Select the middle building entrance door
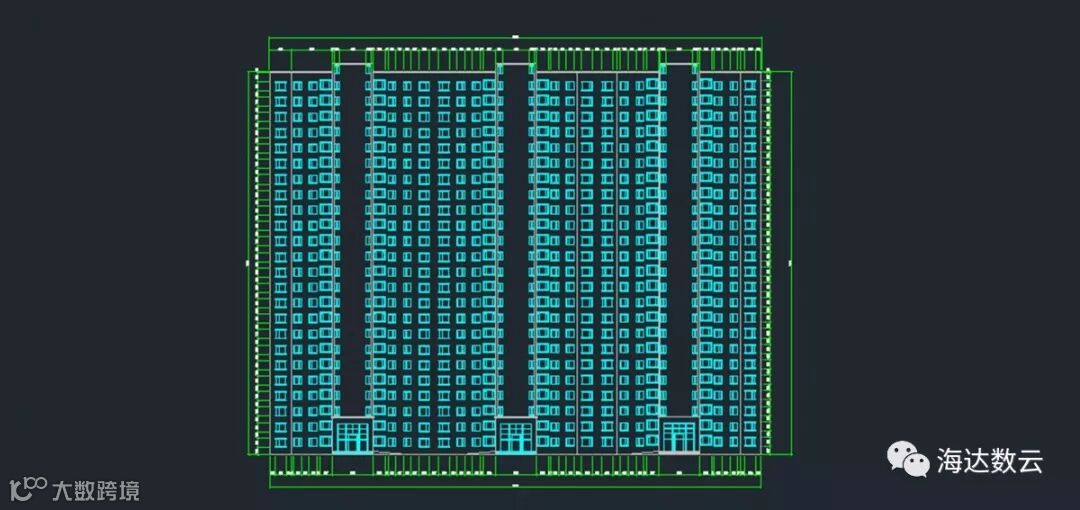 (x=516, y=437)
